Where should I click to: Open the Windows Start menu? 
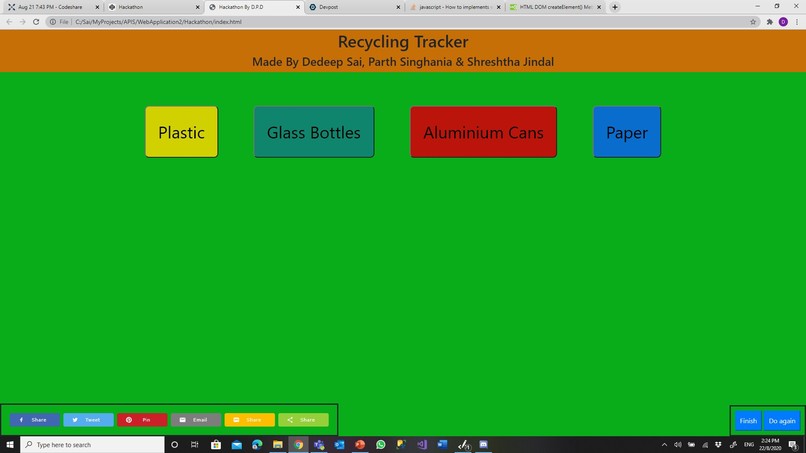tap(10, 444)
